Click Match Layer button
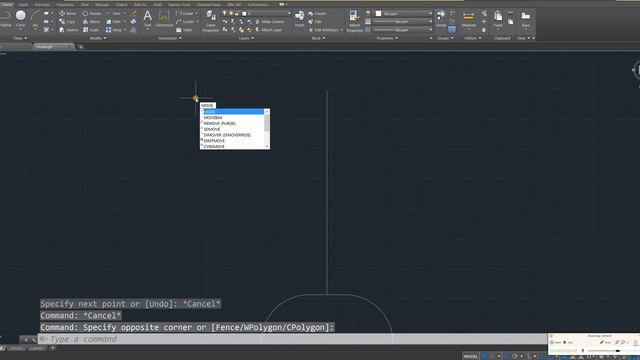 (269, 30)
